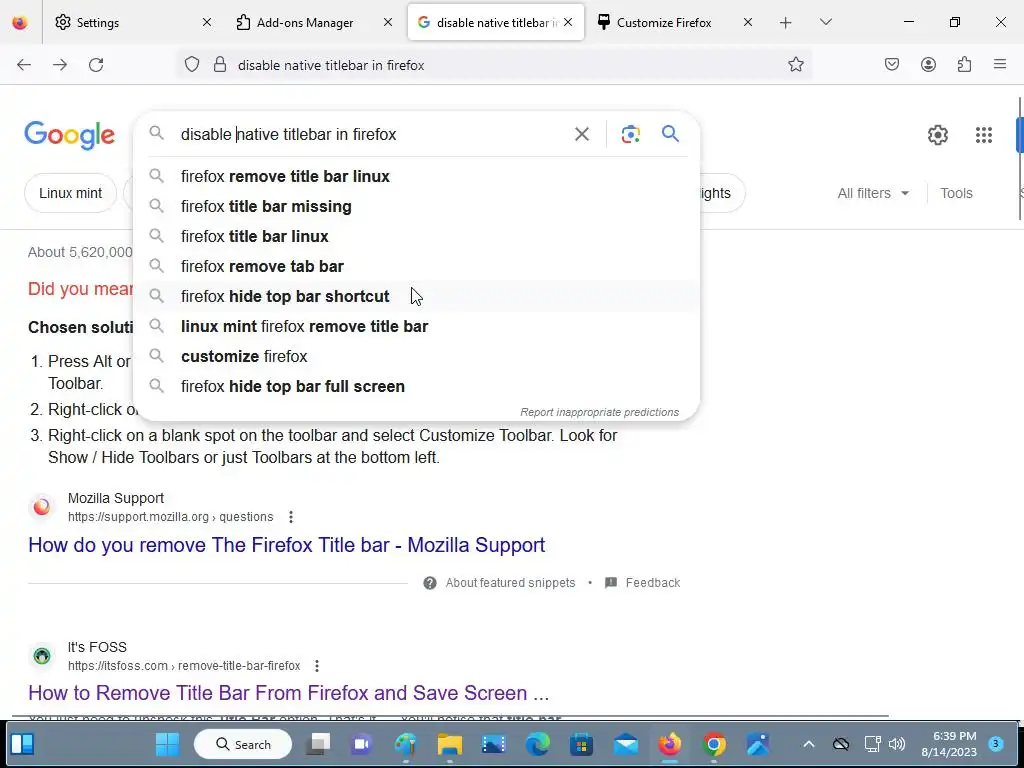Viewport: 1024px width, 768px height.
Task: Click Report inappropriate predictions
Action: point(600,412)
